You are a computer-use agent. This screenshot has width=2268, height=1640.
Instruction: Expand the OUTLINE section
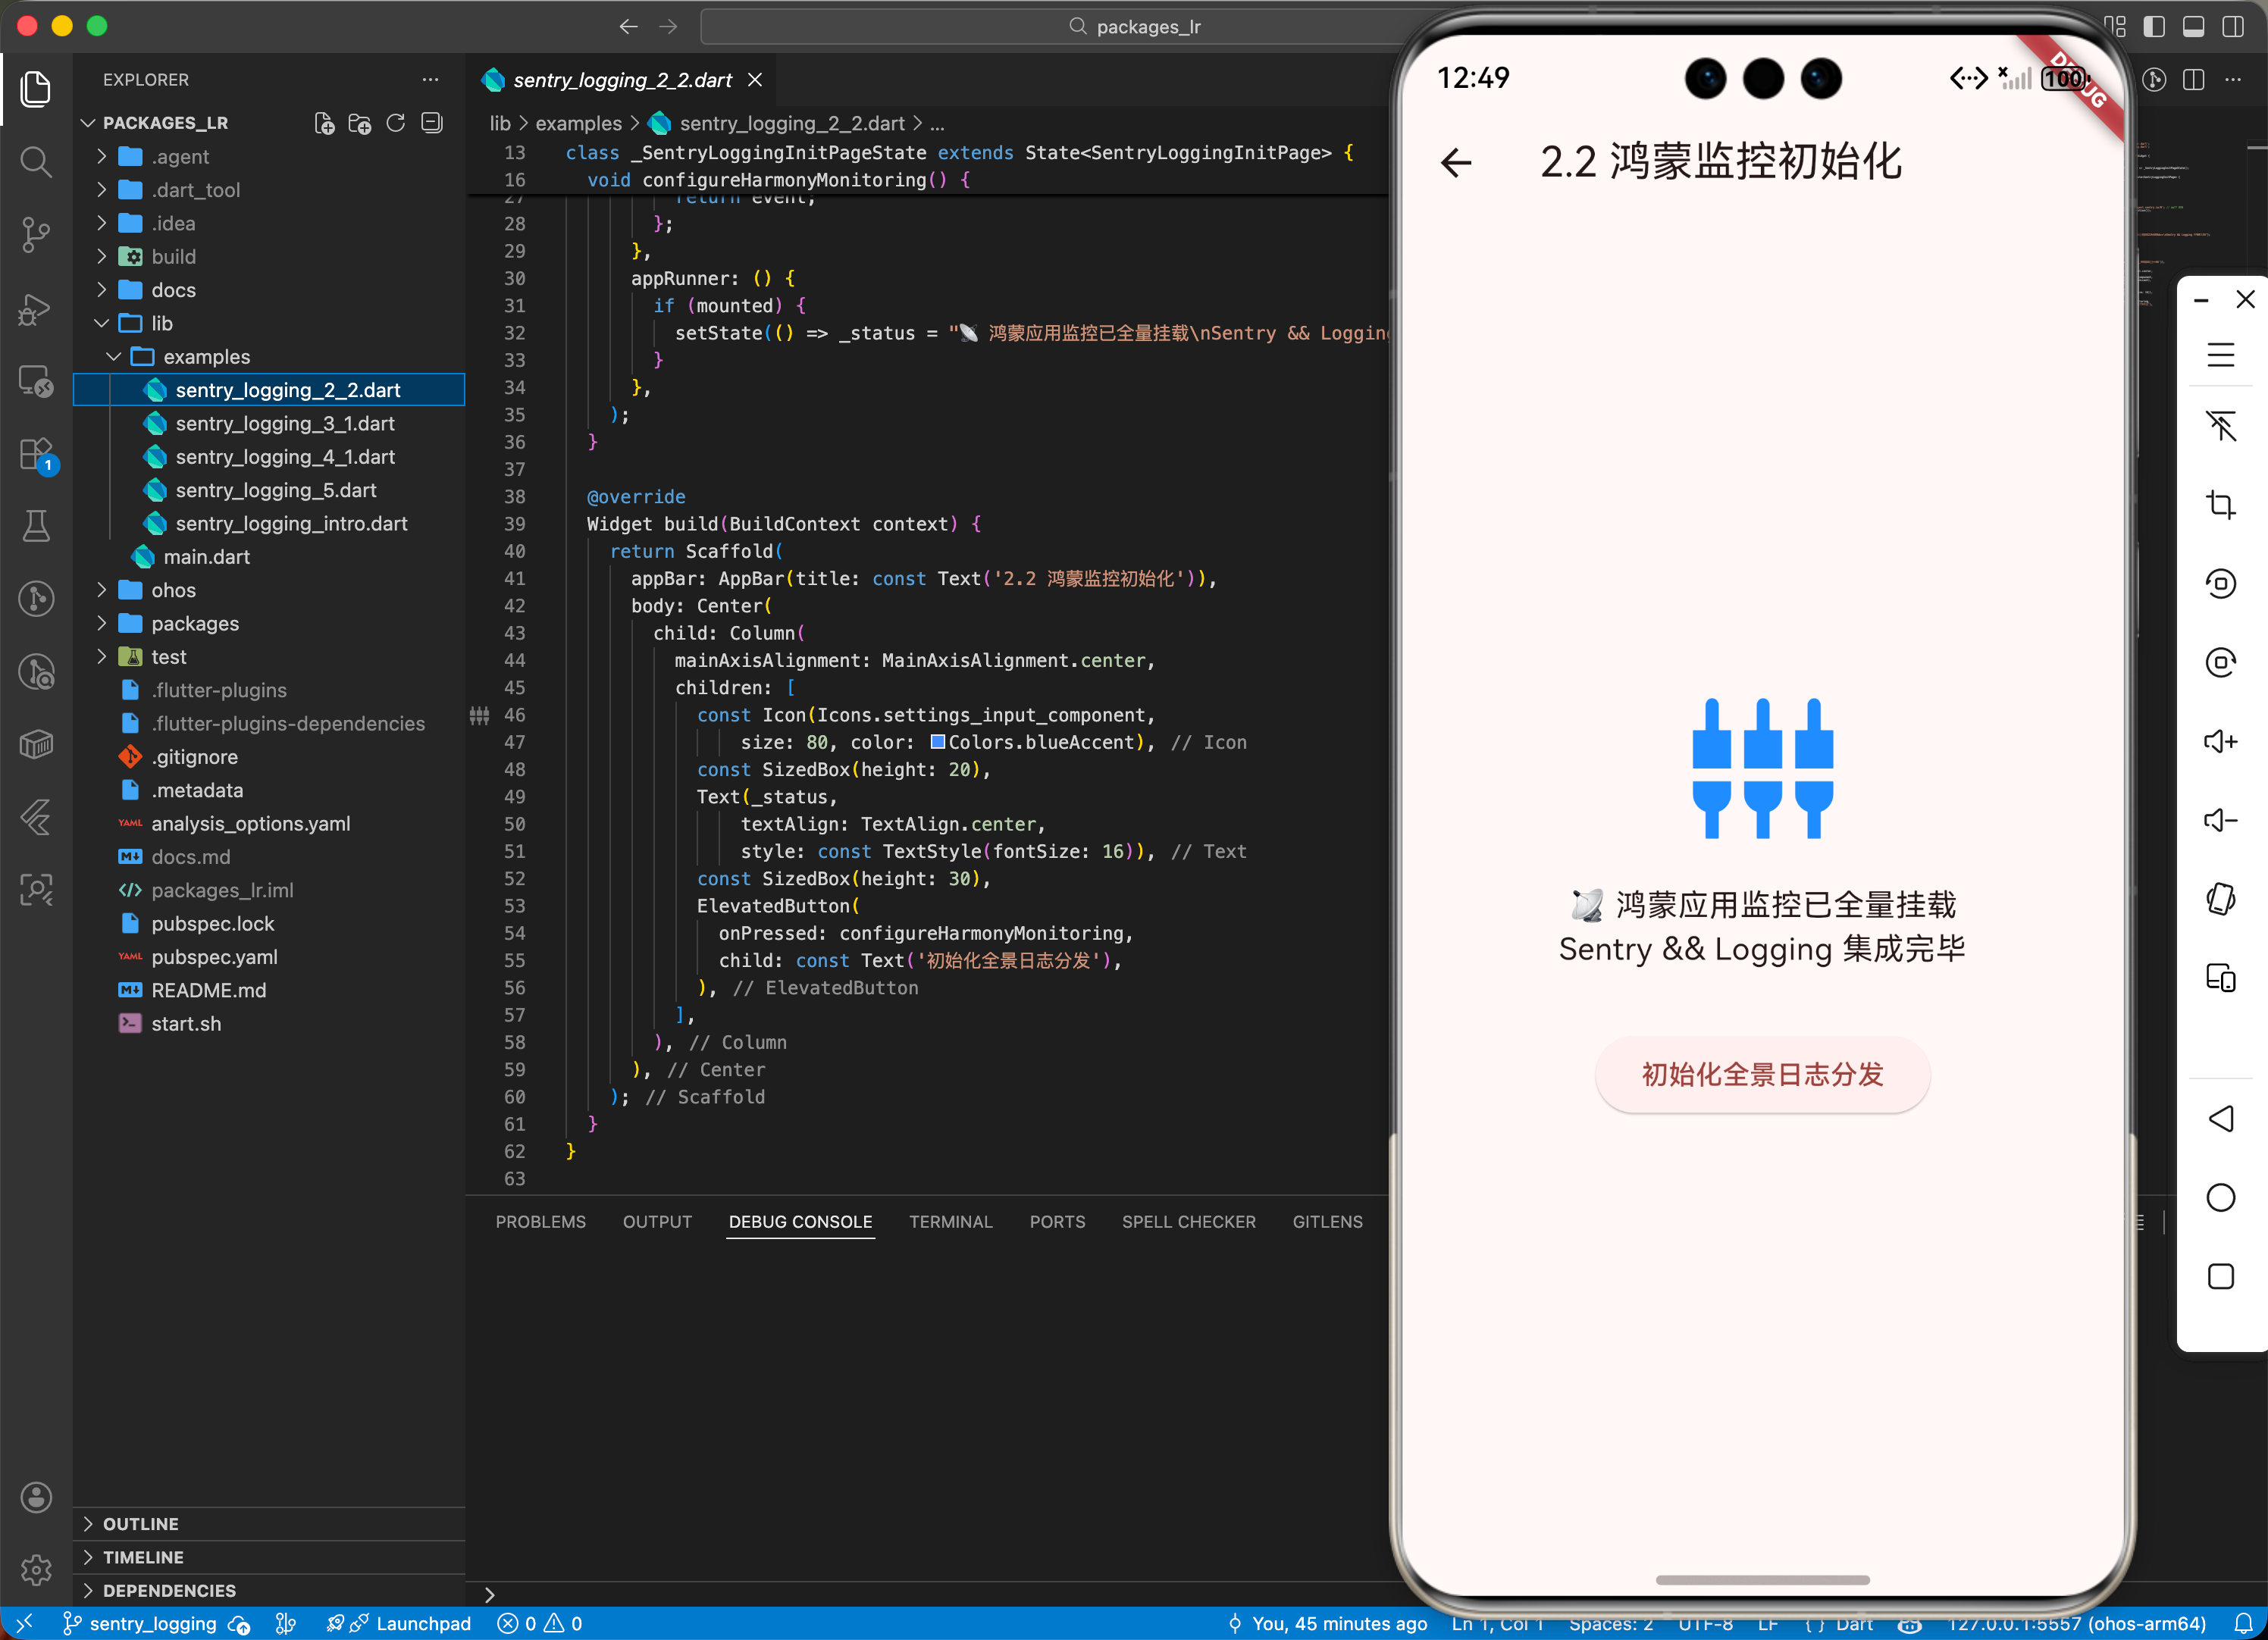140,1523
